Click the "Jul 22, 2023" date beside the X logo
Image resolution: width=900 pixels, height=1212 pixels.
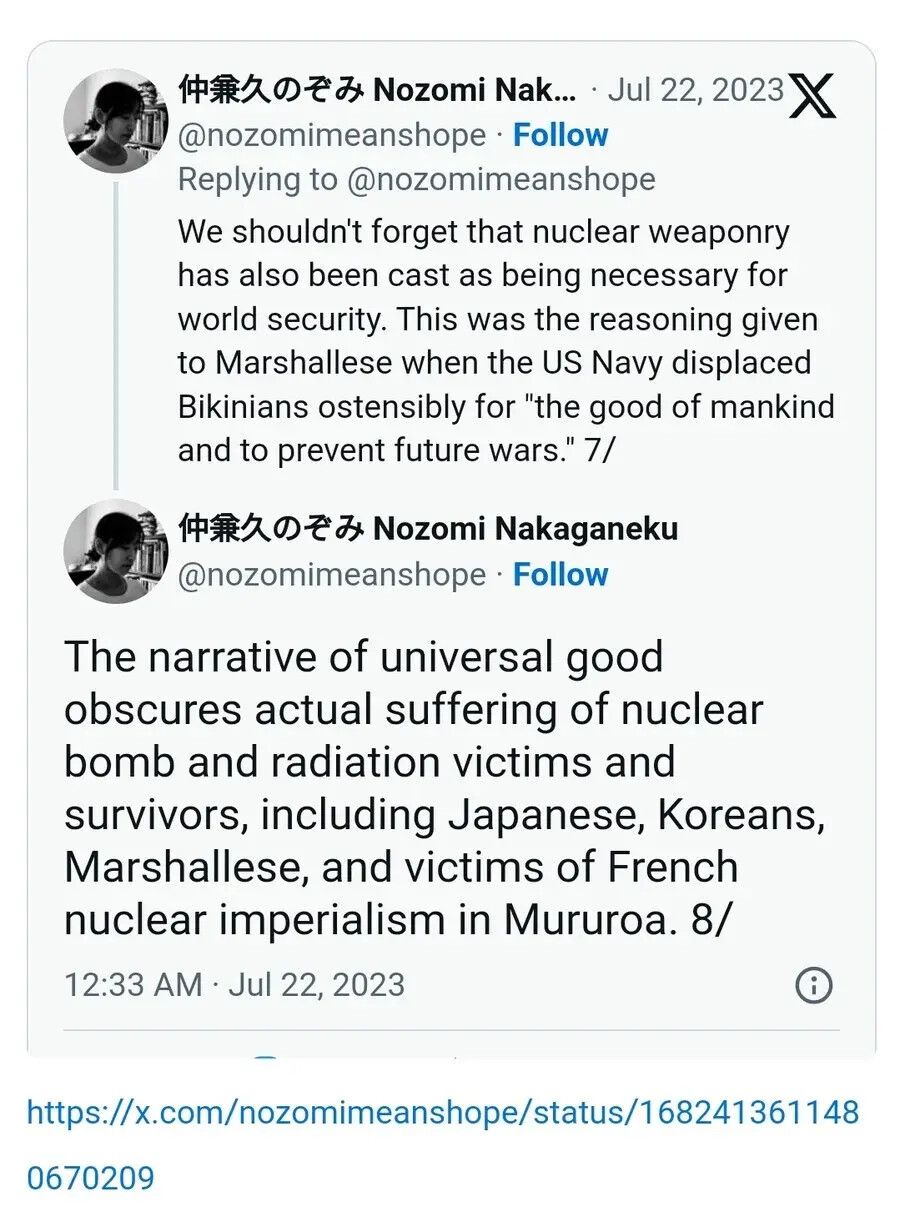(x=696, y=90)
